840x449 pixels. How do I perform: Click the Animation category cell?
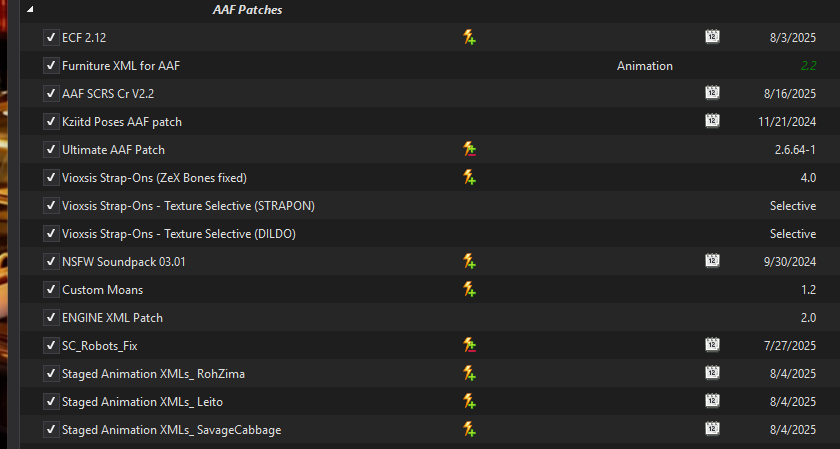[x=644, y=65]
